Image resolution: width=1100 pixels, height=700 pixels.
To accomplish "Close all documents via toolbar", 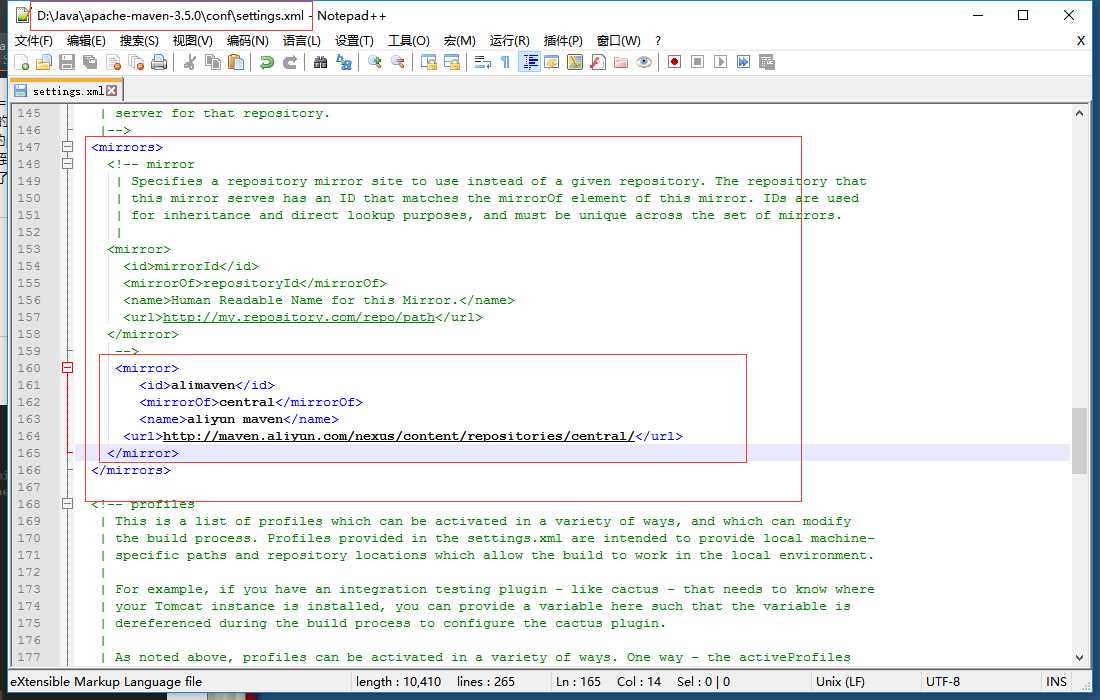I will [x=136, y=62].
